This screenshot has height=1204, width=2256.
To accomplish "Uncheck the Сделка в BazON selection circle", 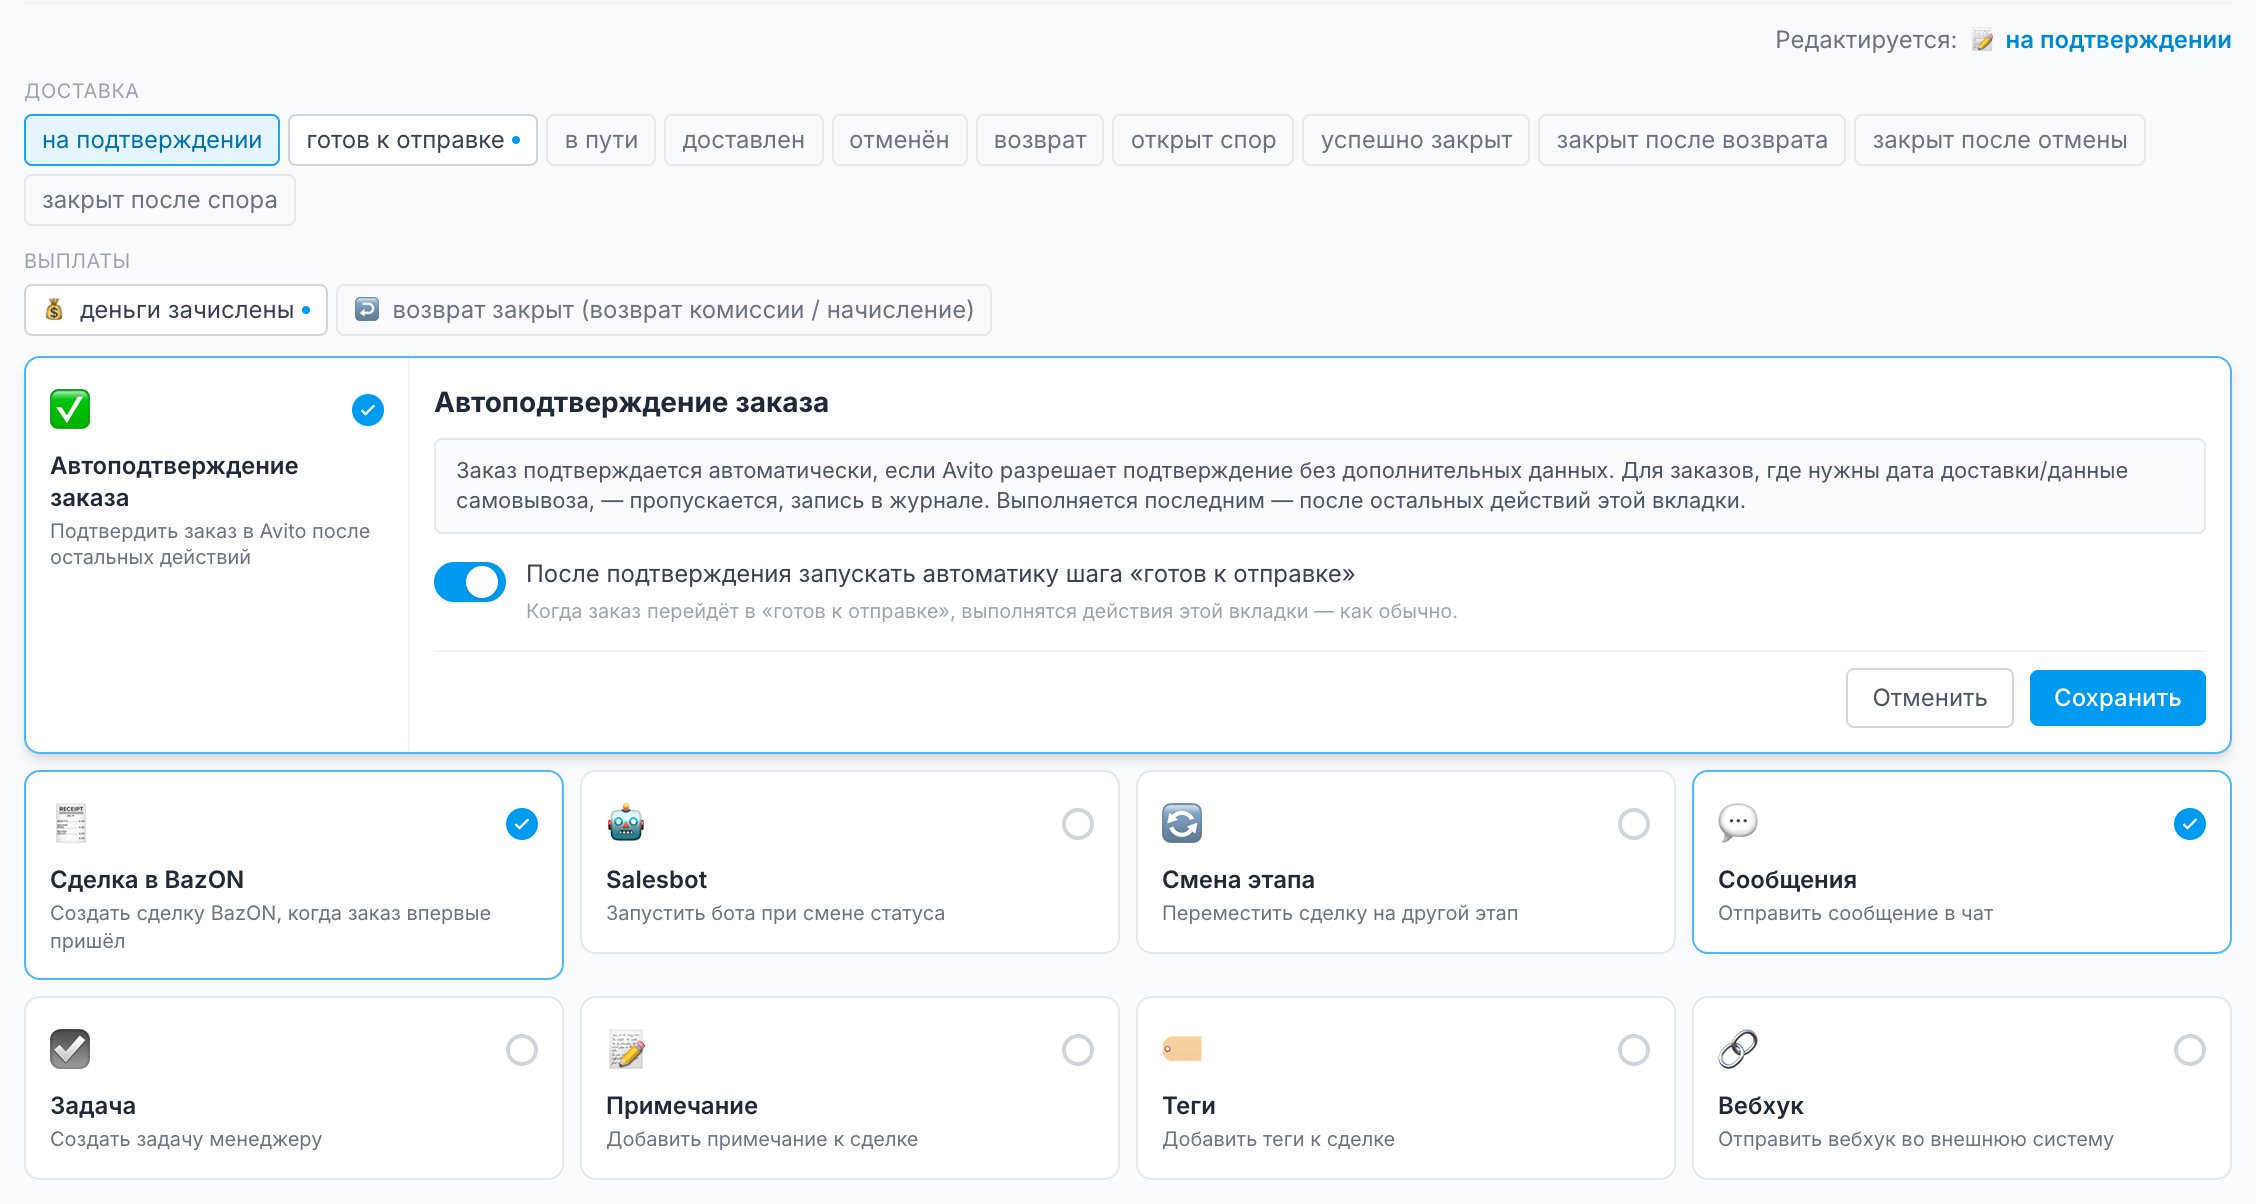I will 522,824.
